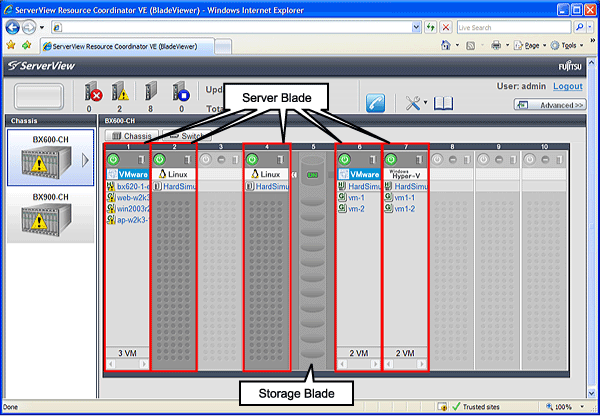The width and height of the screenshot is (600, 416).
Task: Select the Linux label on blade 4
Action: pos(267,175)
